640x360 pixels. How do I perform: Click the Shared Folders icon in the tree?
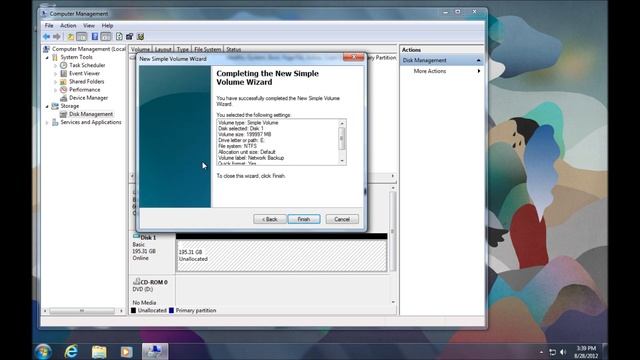[x=64, y=82]
